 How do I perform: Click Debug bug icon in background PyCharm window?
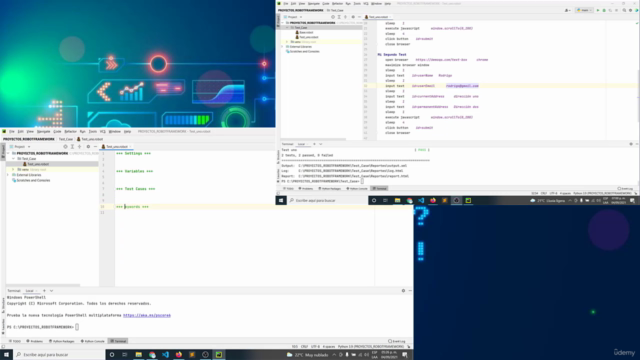point(604,10)
